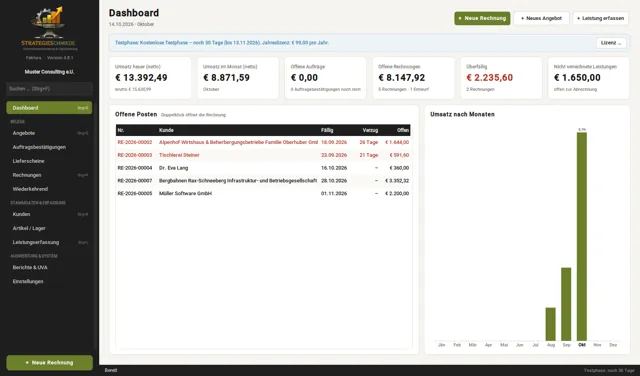This screenshot has width=640, height=376.
Task: Click the Umsatz im Monat card
Action: (x=238, y=78)
